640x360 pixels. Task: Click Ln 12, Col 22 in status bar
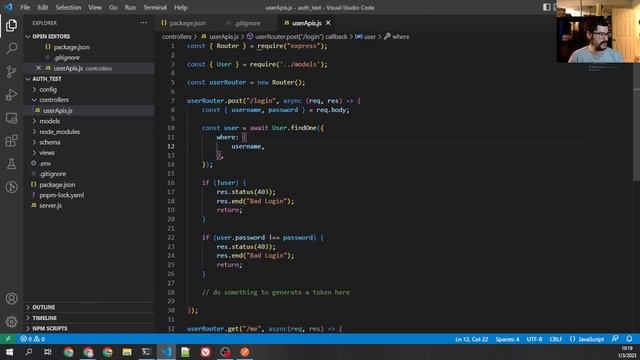point(471,339)
